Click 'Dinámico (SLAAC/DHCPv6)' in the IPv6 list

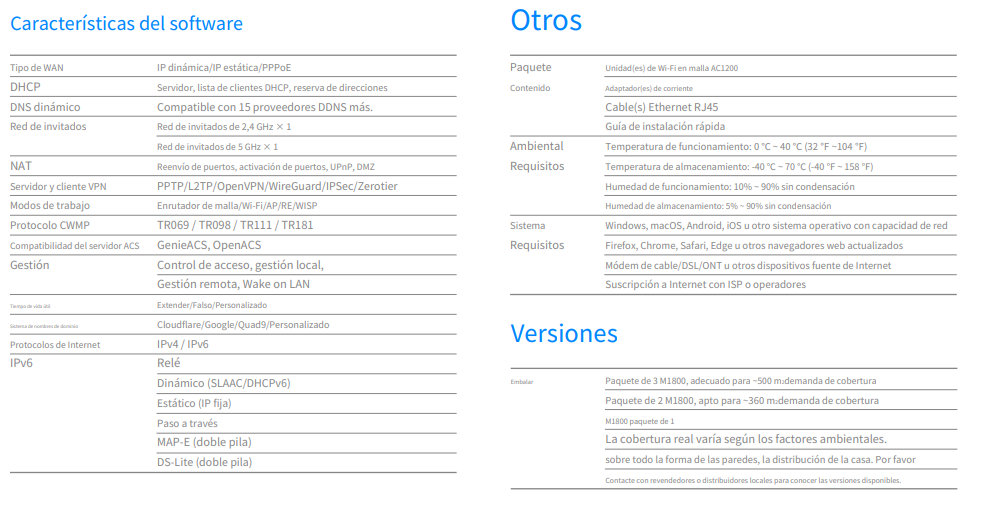click(x=224, y=383)
